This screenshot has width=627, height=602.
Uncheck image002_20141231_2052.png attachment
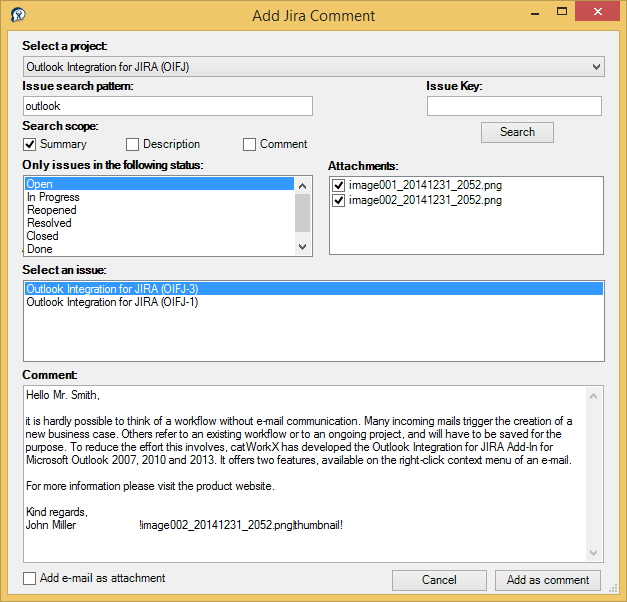[339, 200]
